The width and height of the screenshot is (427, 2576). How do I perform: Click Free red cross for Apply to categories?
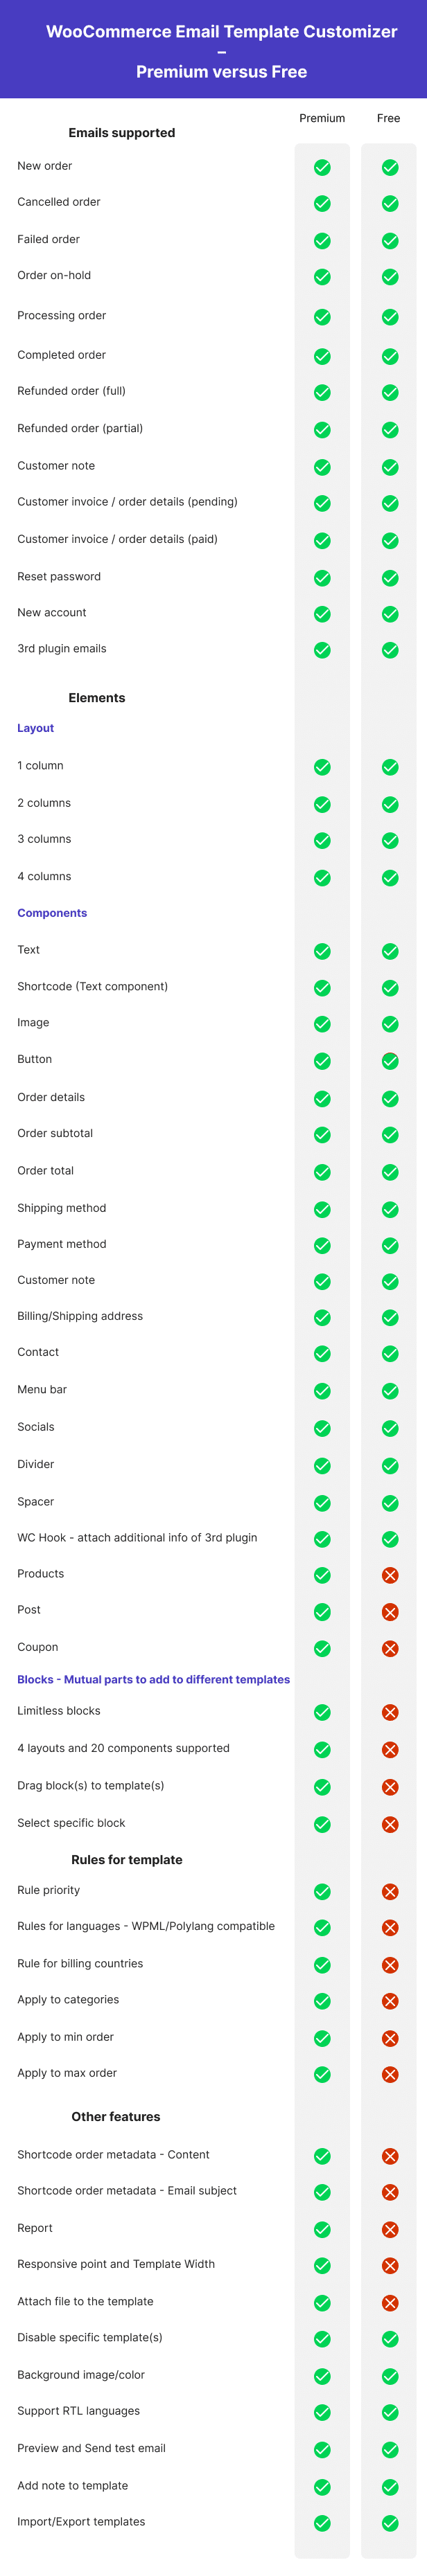[390, 2001]
